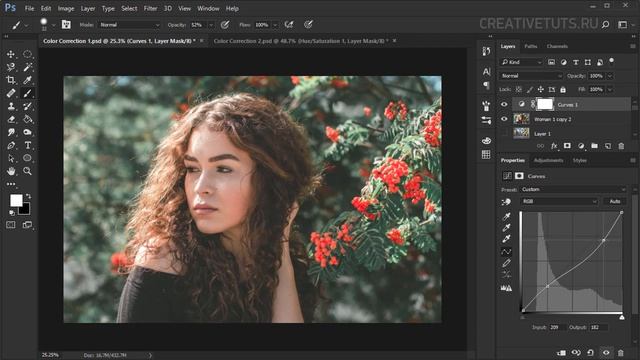Open the search icon at top right
Screen dimensions: 640x360
[x=606, y=24]
